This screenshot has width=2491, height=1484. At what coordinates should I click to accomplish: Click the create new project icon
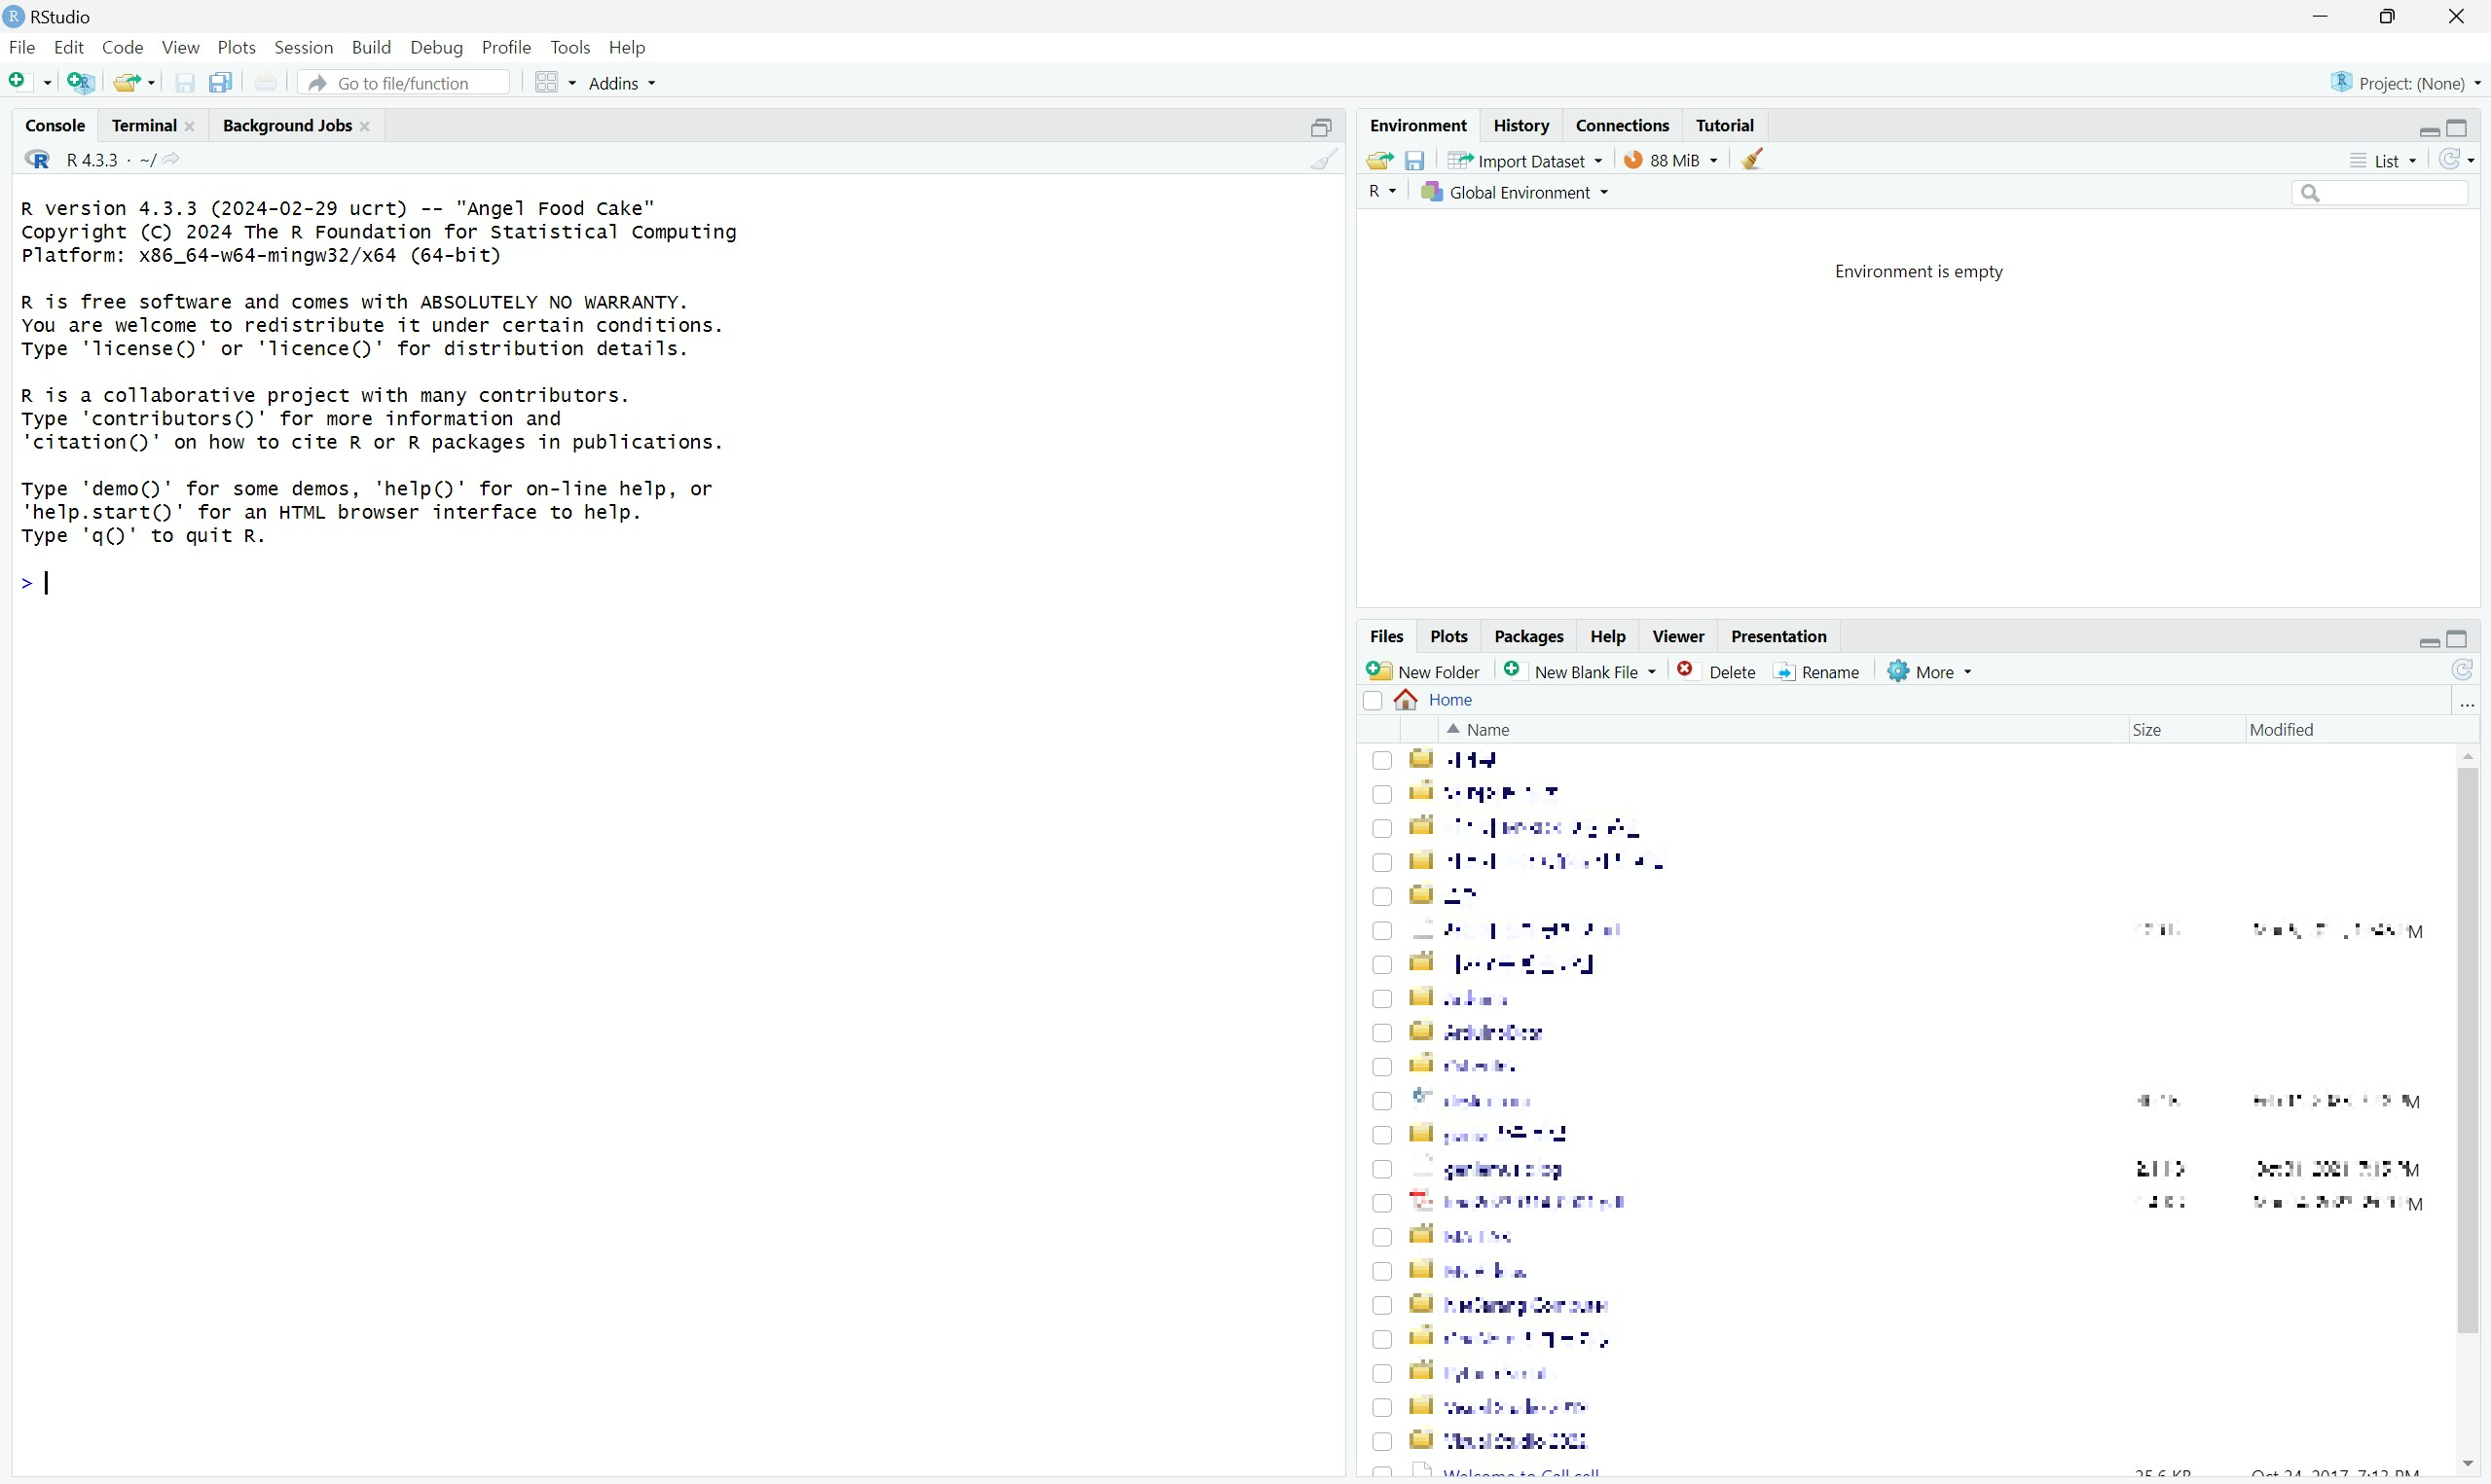(81, 83)
